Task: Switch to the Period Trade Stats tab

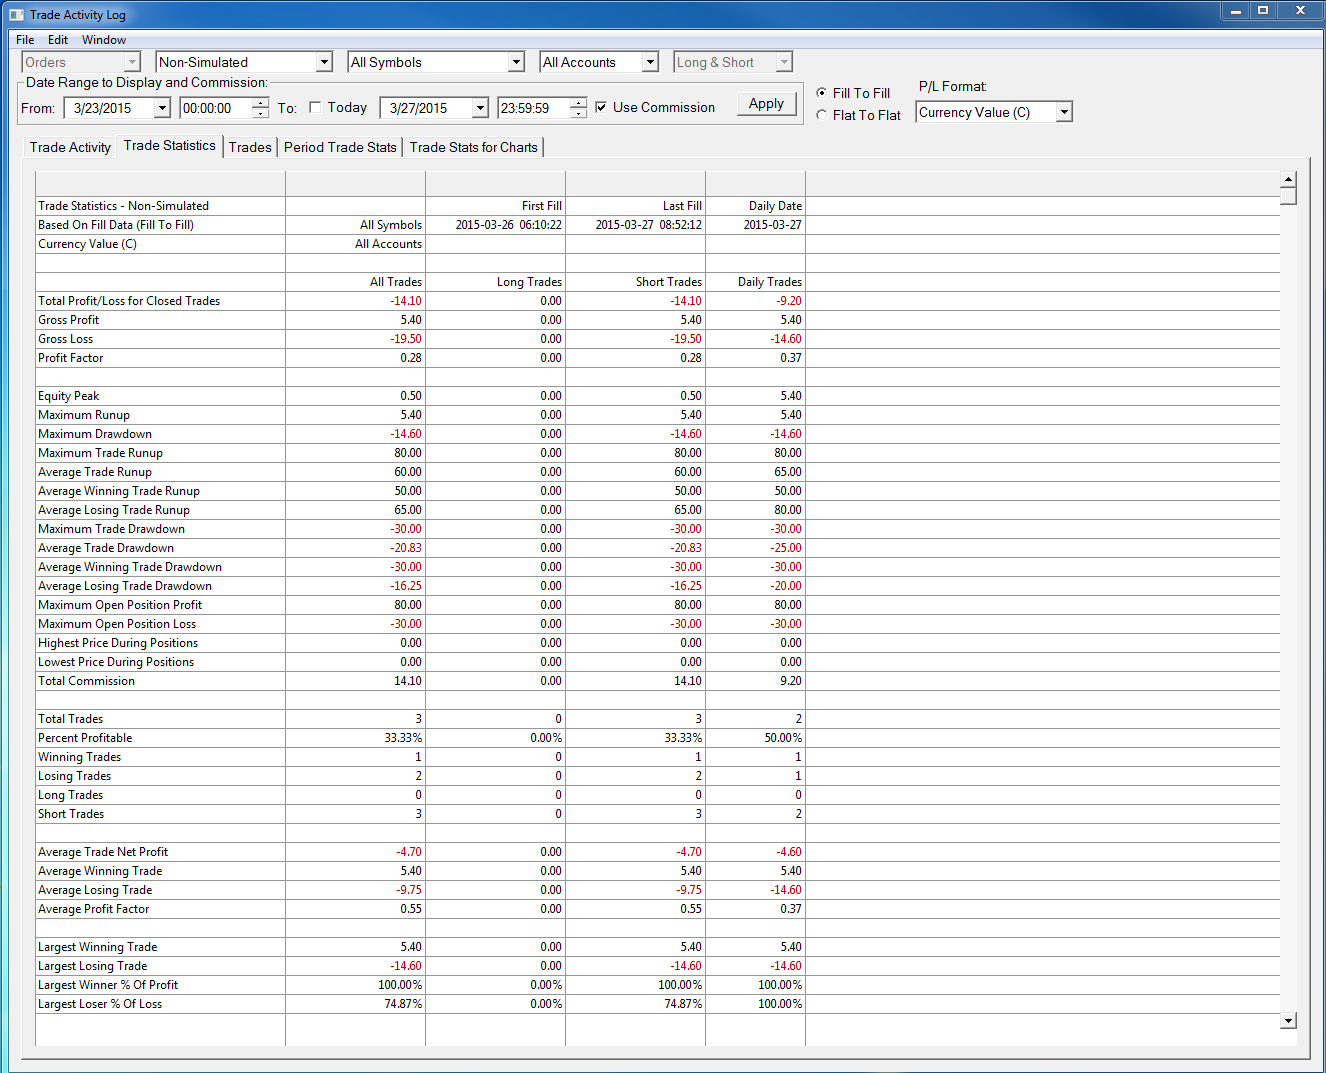Action: coord(340,147)
